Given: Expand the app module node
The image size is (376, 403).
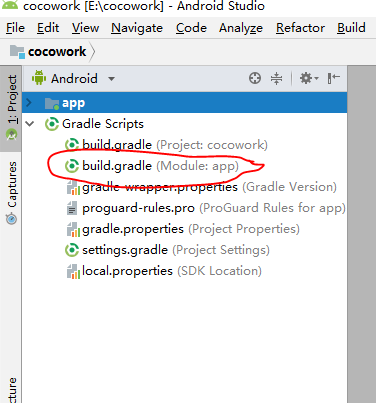Looking at the screenshot, I should pos(29,103).
